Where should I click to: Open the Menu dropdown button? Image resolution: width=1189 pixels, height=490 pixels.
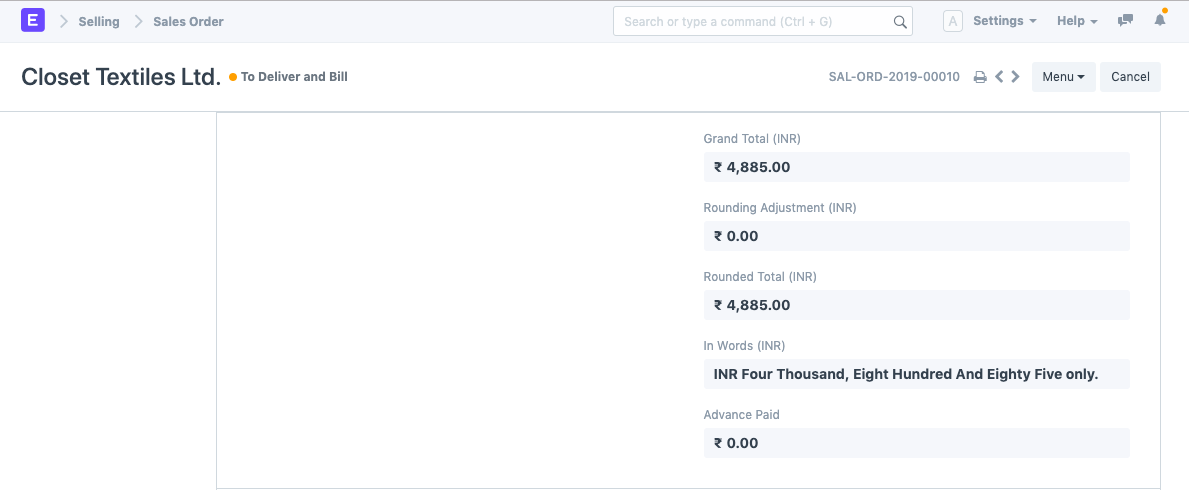pos(1063,77)
